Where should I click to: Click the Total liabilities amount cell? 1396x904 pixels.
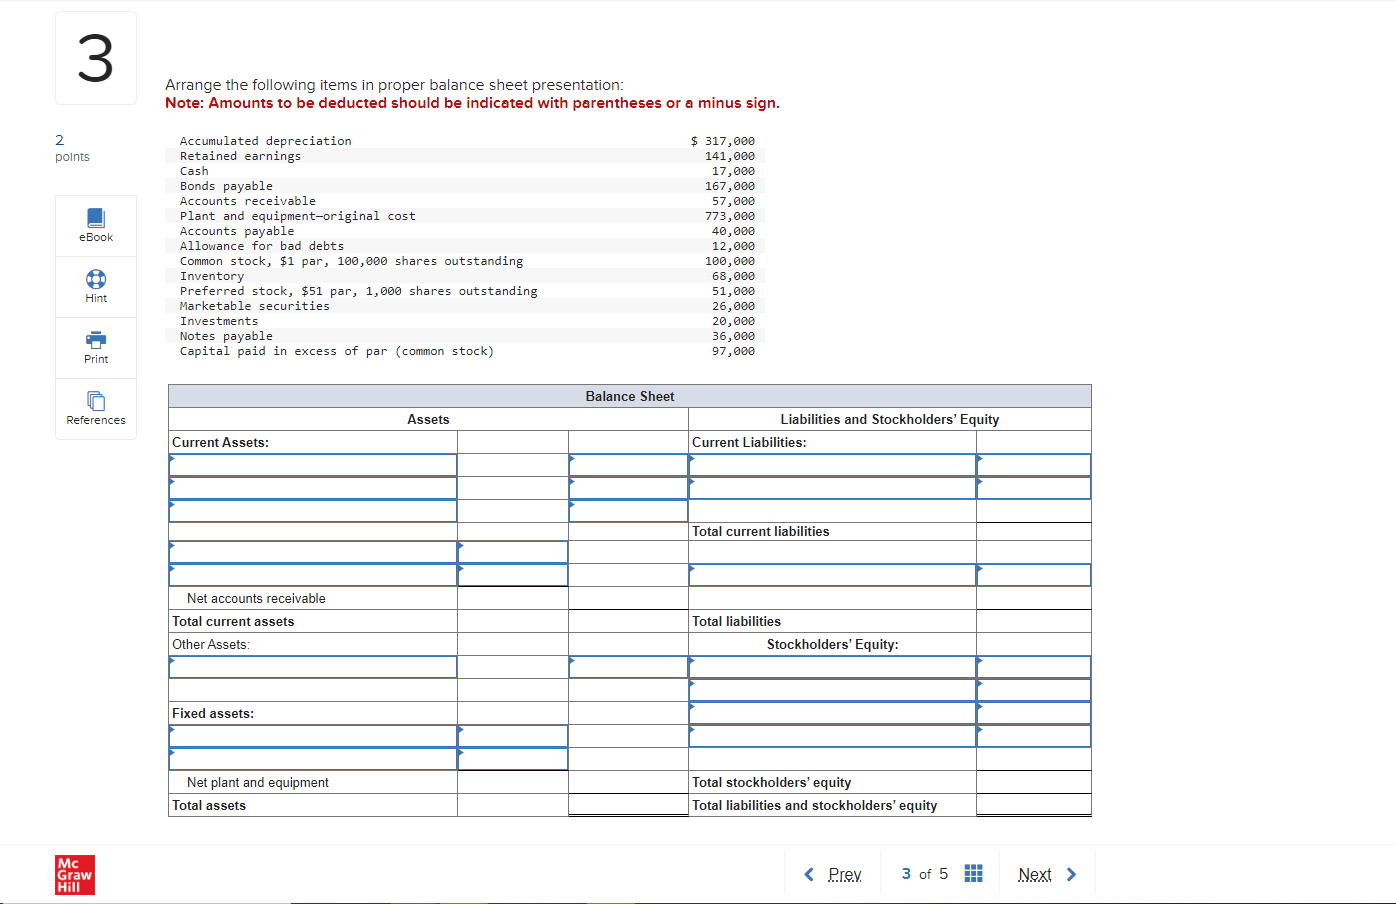(1034, 621)
